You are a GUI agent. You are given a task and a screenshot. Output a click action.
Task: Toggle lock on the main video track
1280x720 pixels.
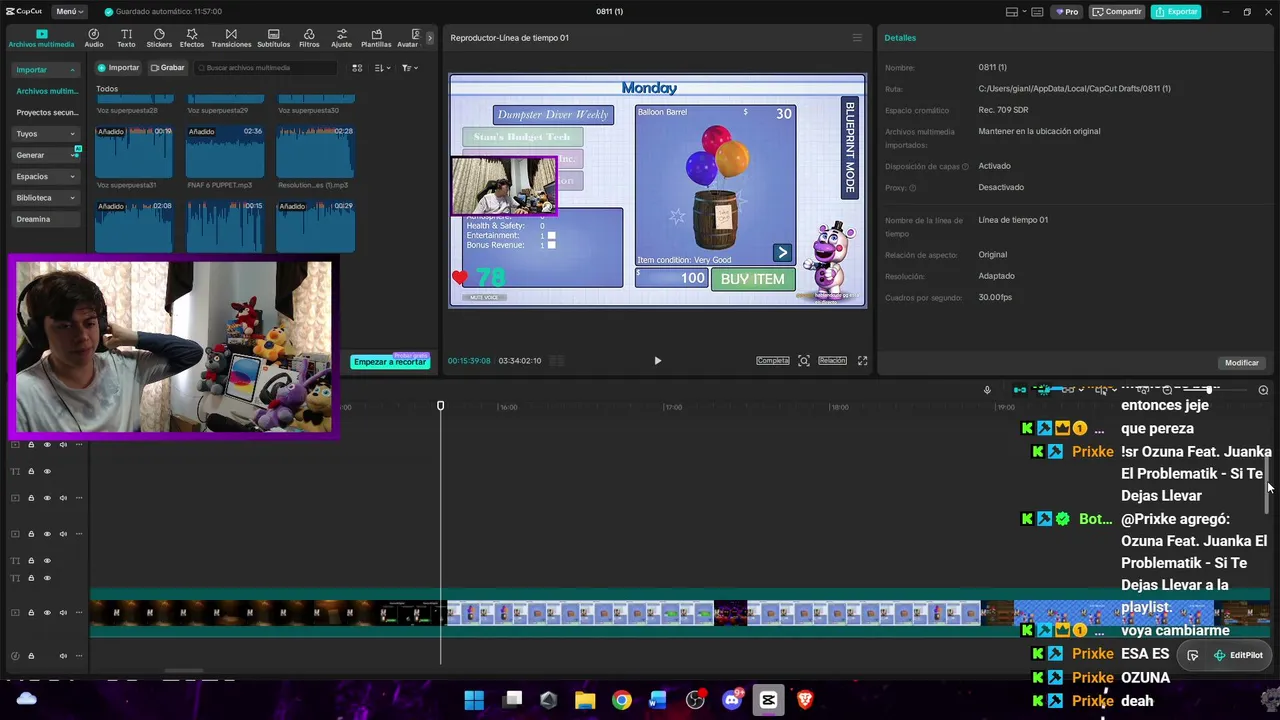[x=31, y=613]
